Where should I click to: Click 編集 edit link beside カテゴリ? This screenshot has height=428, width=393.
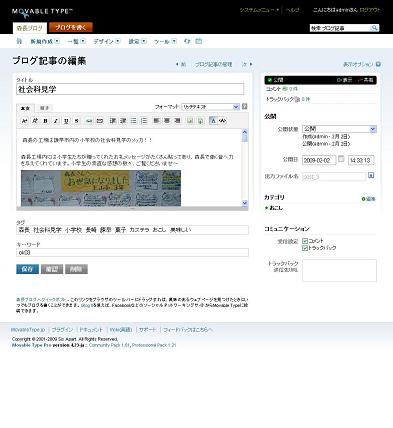(368, 199)
